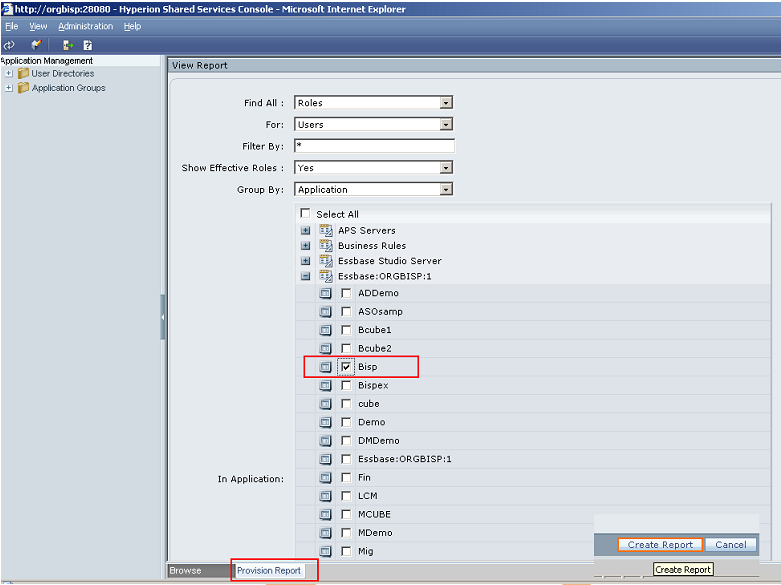Enable the Bcube2 checkbox
Viewport: 781px width, 585px height.
pos(346,348)
